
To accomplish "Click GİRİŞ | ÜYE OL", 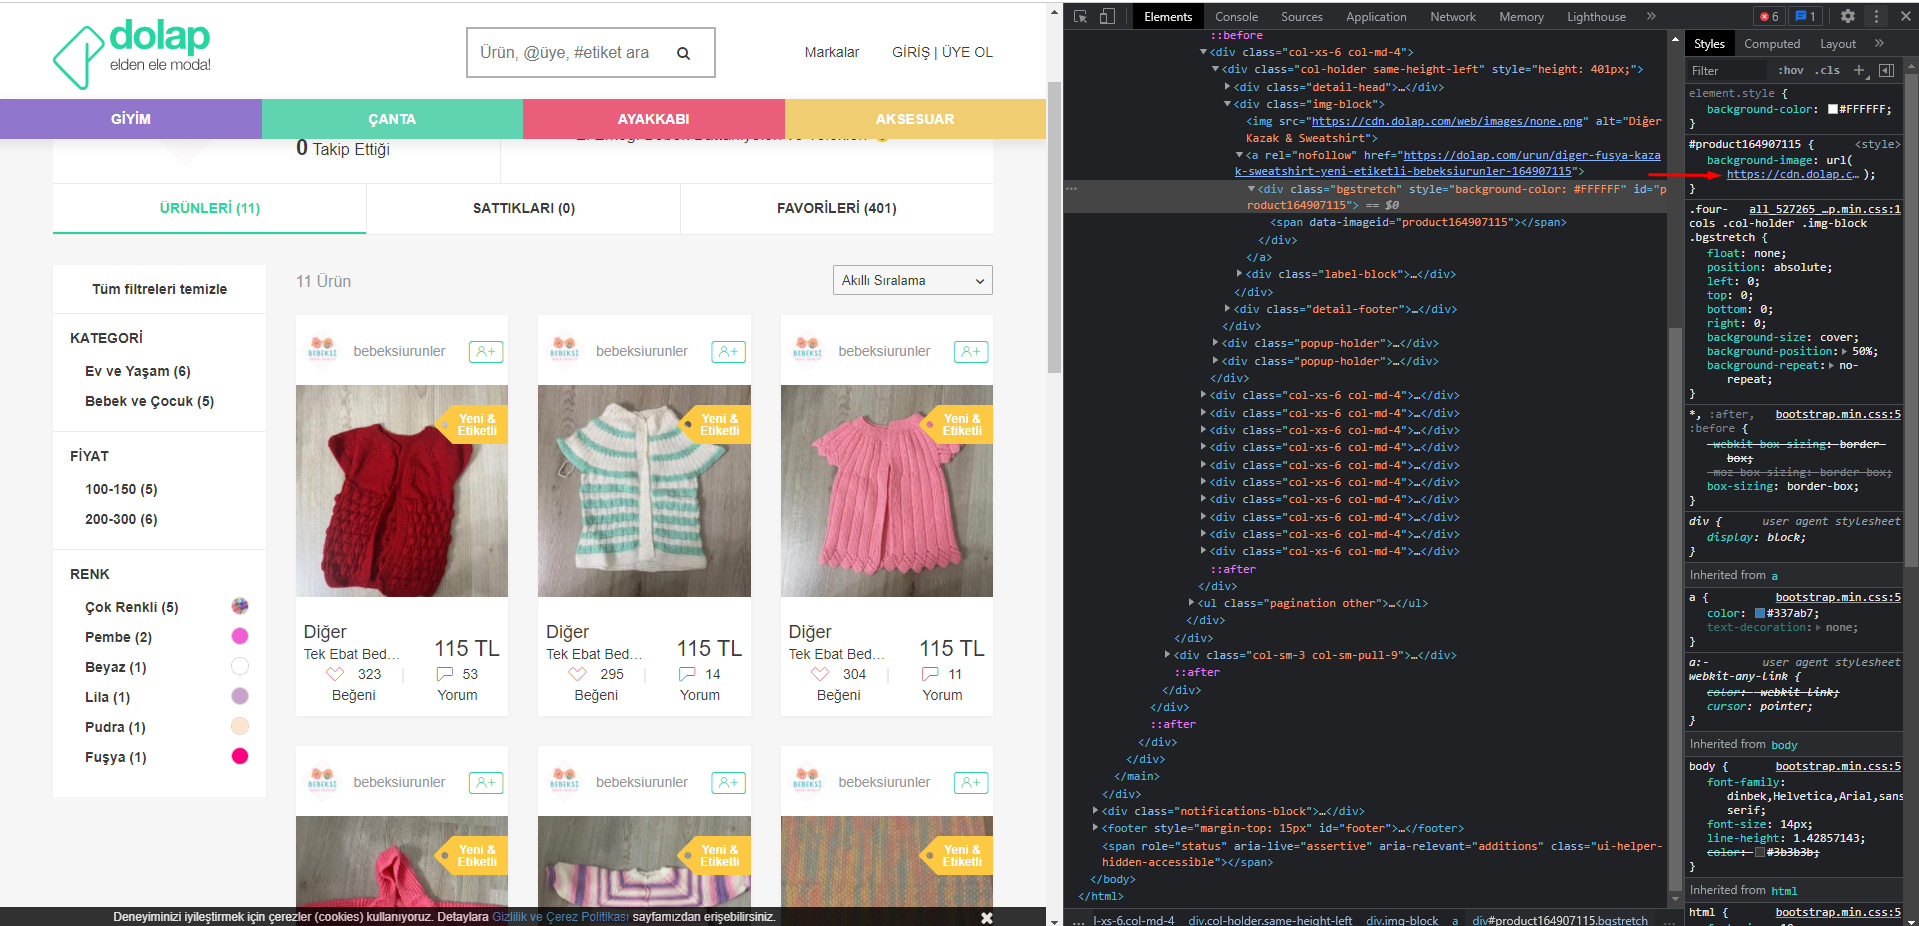I will (942, 52).
